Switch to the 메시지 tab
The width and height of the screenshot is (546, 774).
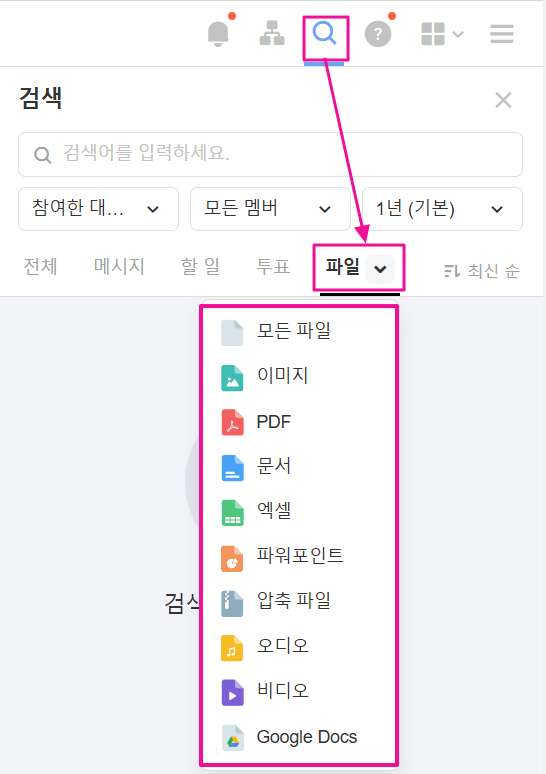[x=119, y=267]
